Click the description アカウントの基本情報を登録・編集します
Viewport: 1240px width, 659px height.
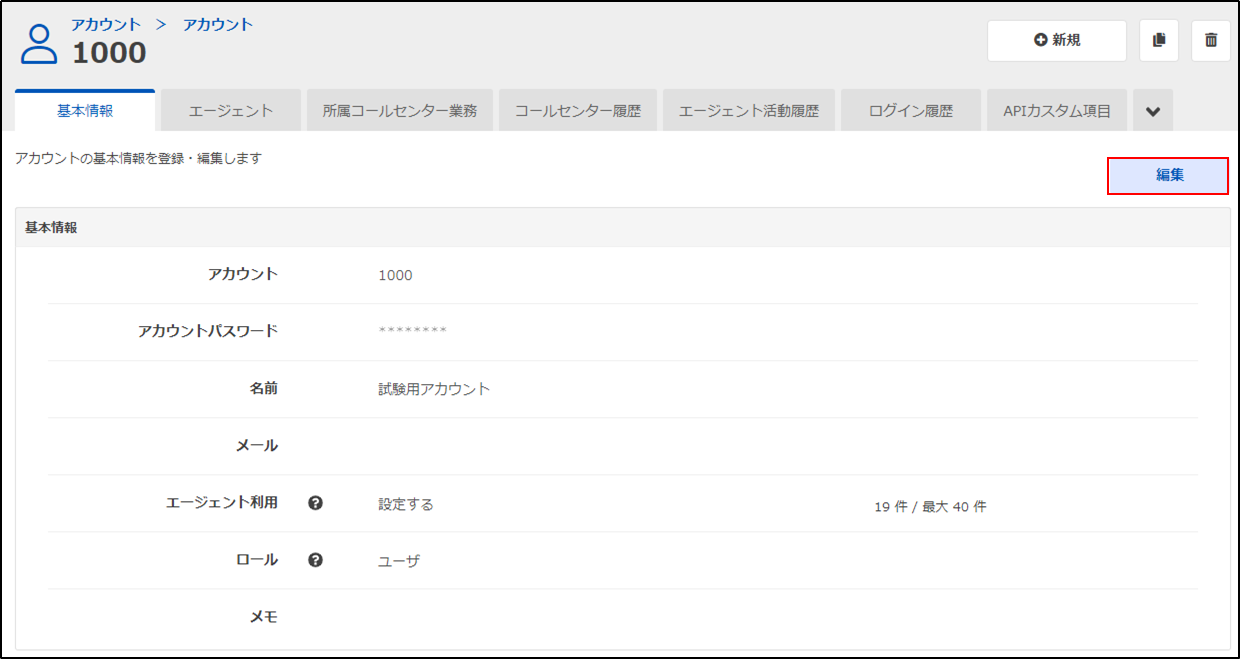click(x=139, y=158)
